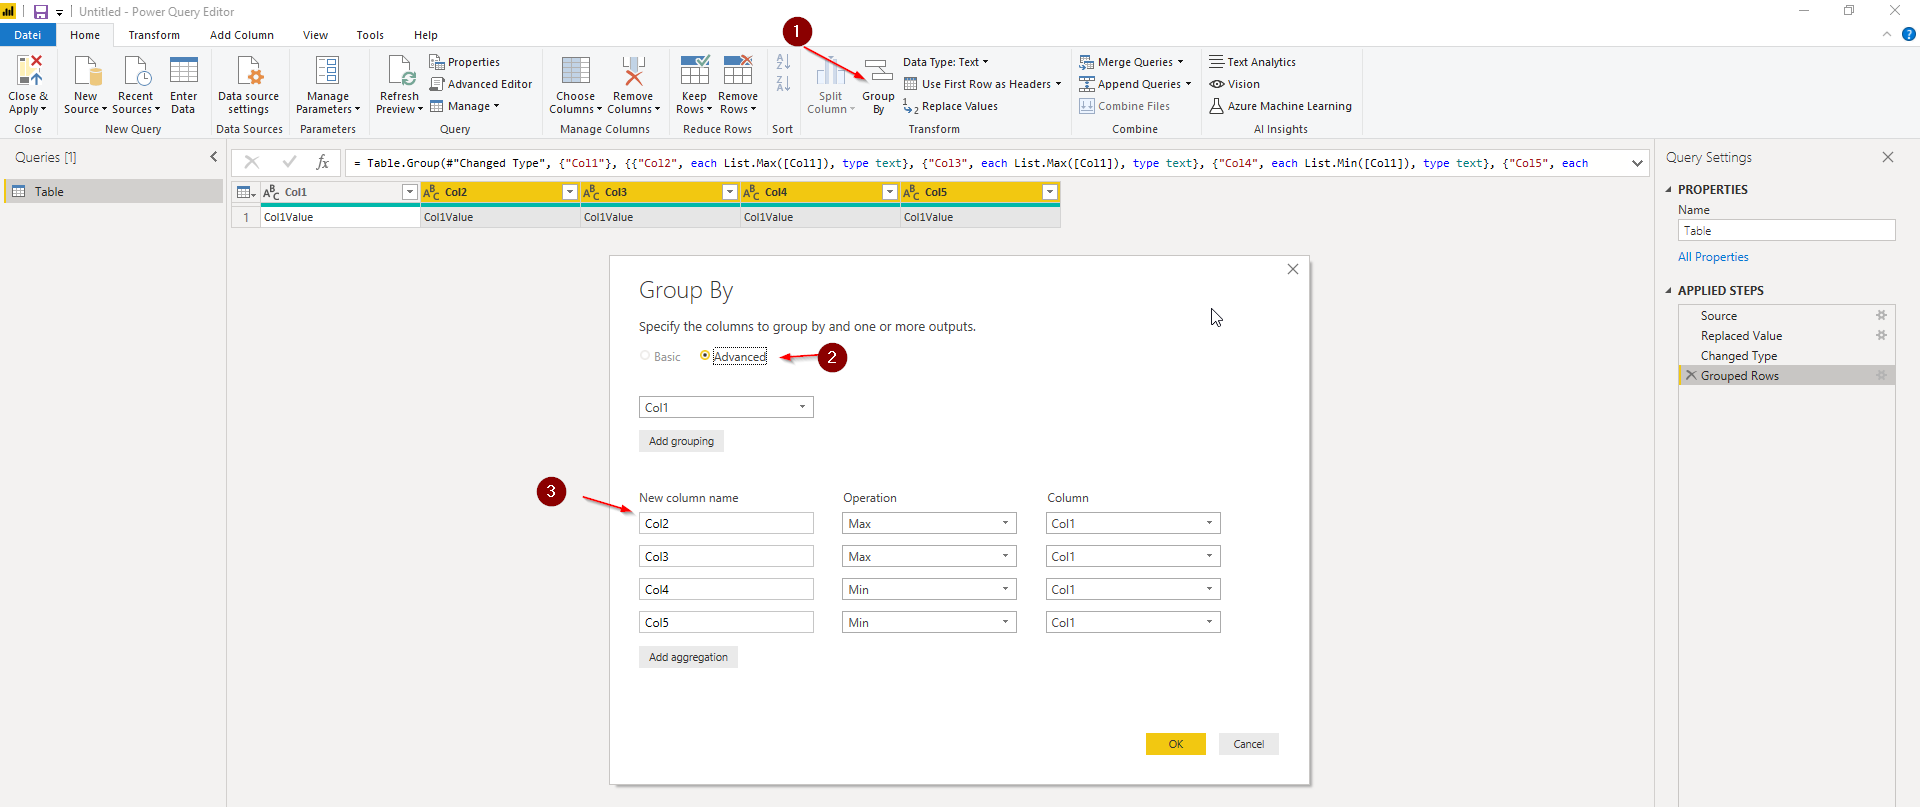Expand Merge Queries dropdown
The image size is (1920, 807).
1180,62
